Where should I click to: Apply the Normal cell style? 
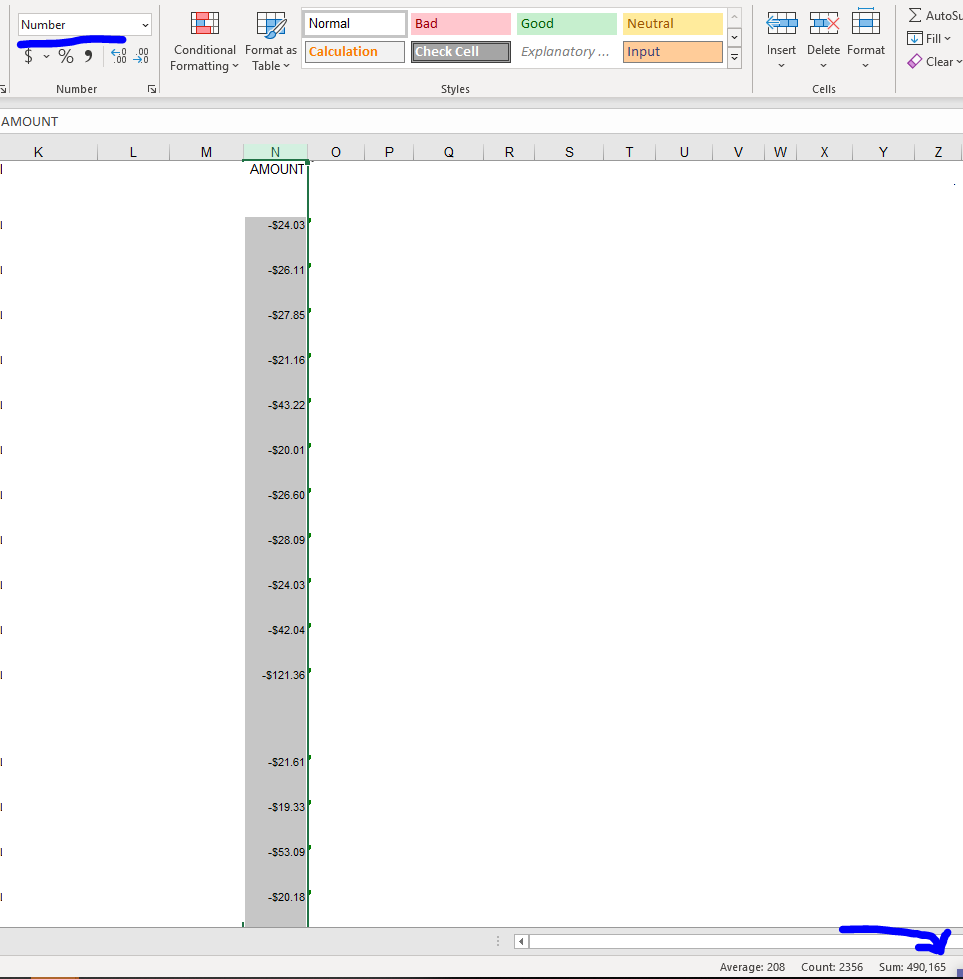353,22
